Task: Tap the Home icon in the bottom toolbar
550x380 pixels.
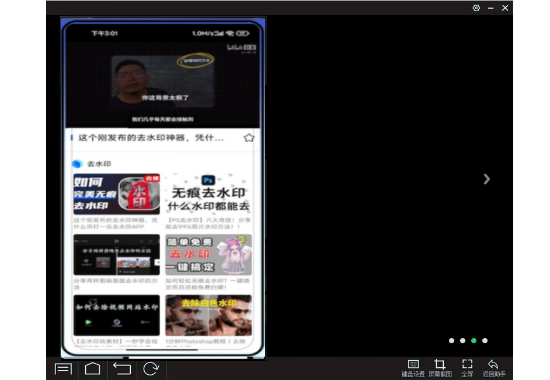Action: (x=93, y=369)
